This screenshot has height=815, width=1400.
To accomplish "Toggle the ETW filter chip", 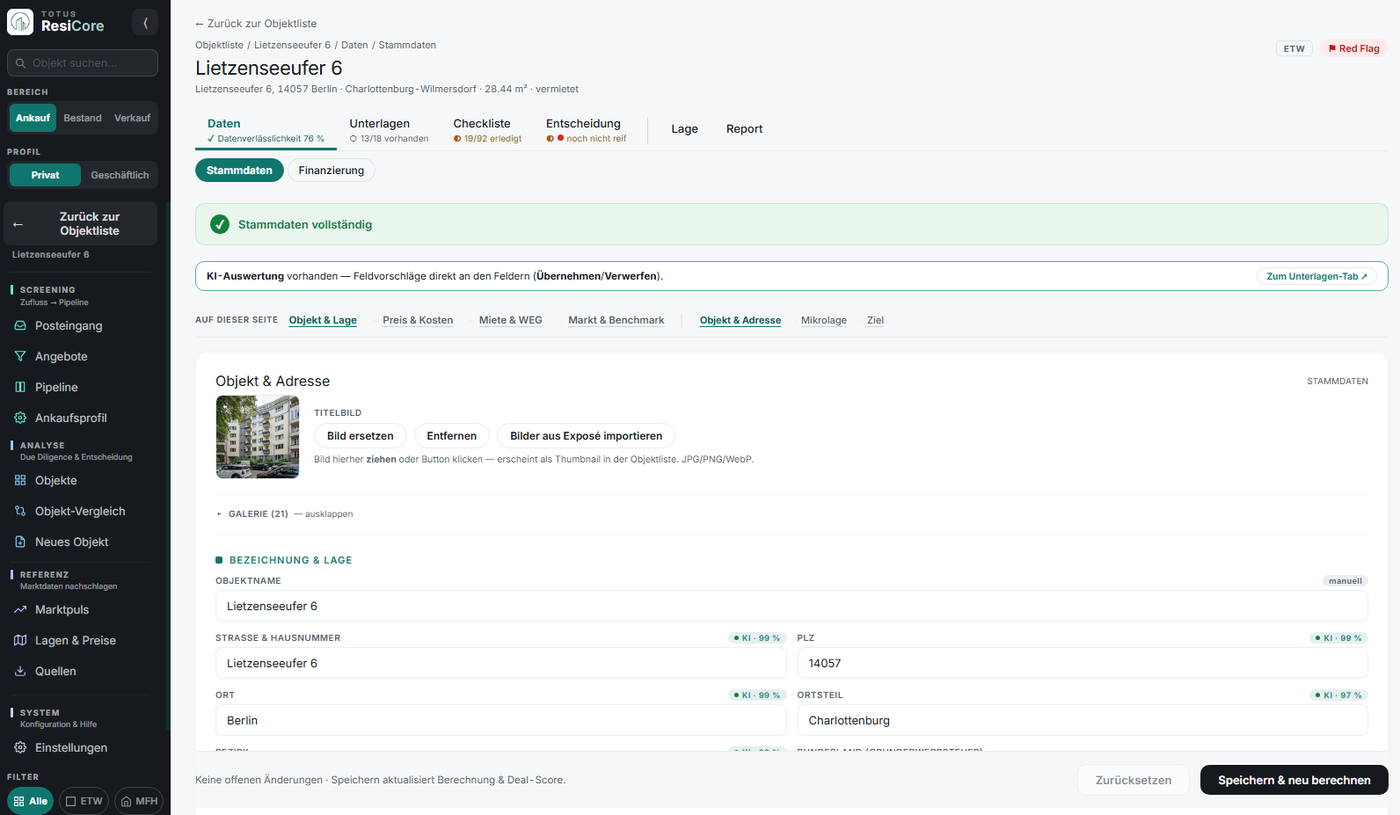I will tap(84, 801).
